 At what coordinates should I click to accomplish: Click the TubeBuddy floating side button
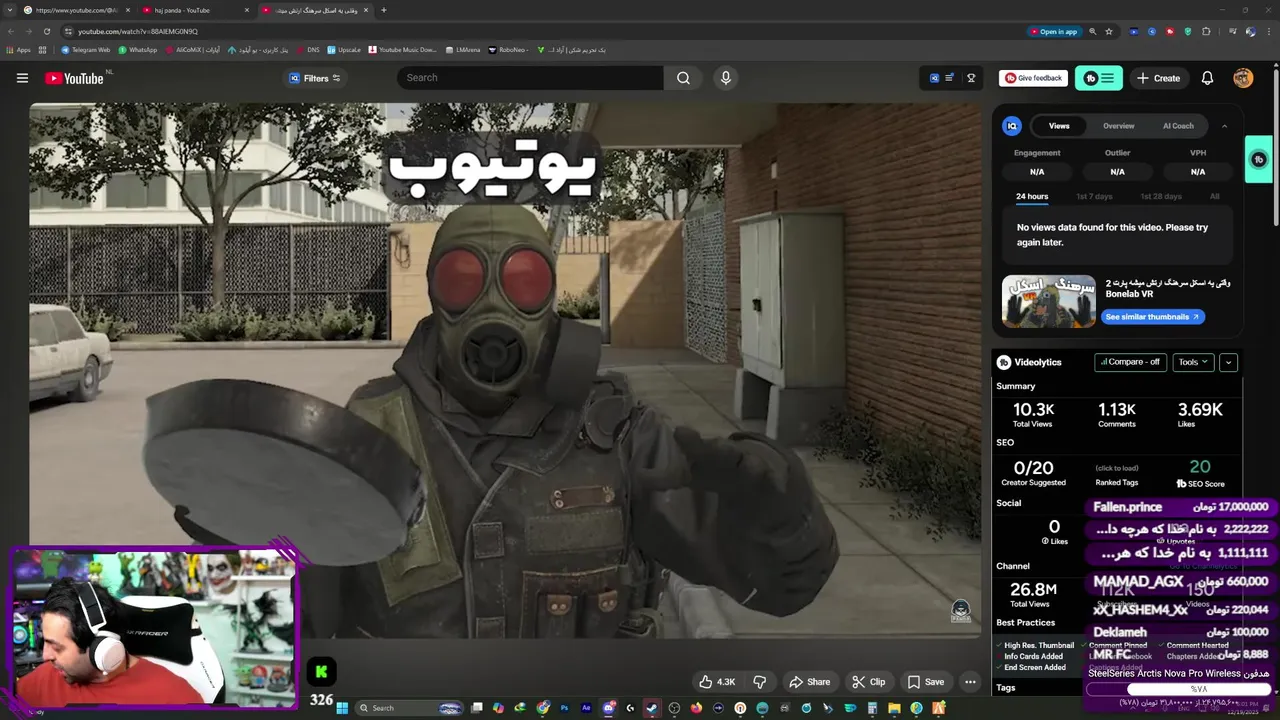coord(1259,160)
